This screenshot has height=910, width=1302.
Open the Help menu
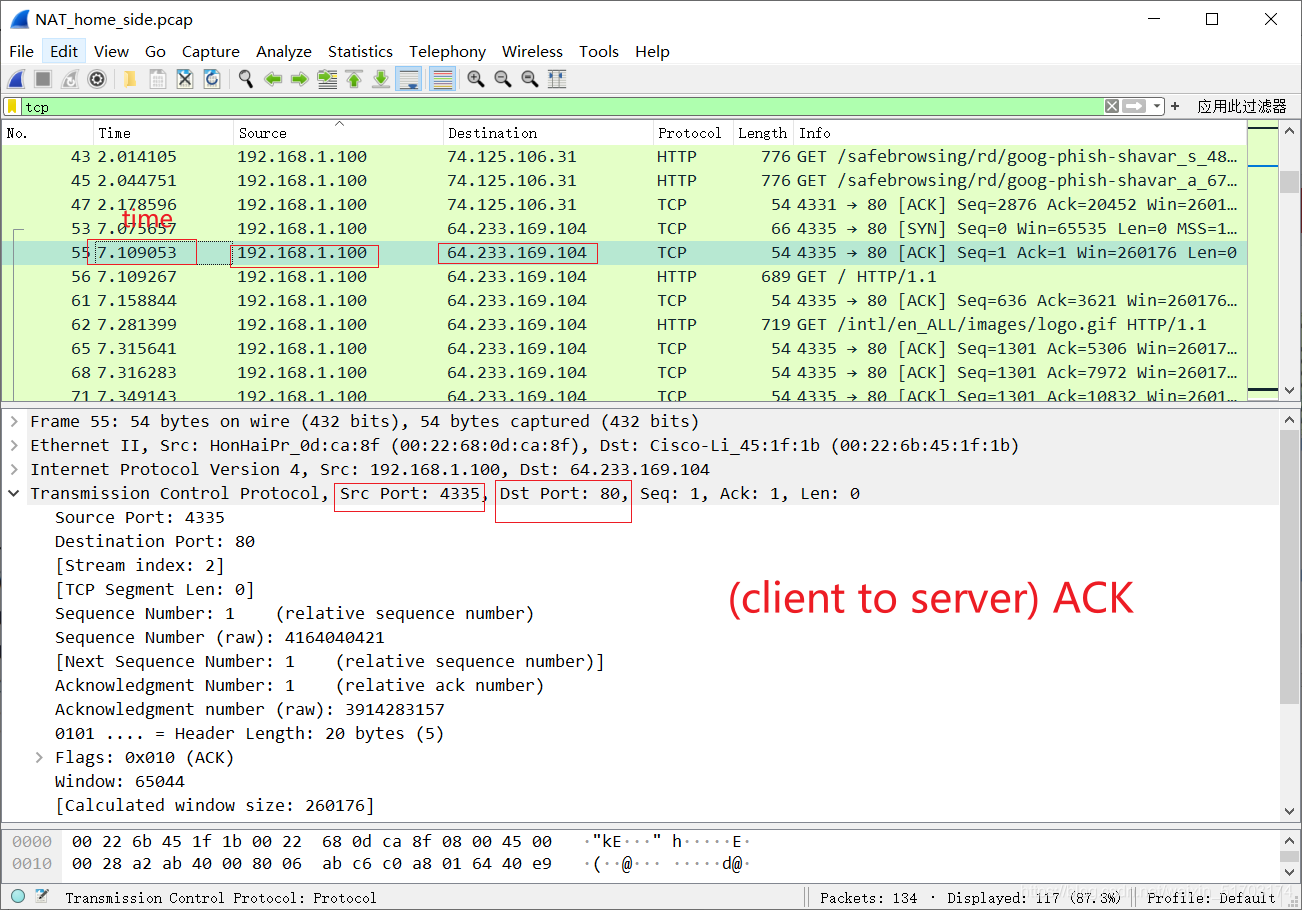pyautogui.click(x=652, y=51)
